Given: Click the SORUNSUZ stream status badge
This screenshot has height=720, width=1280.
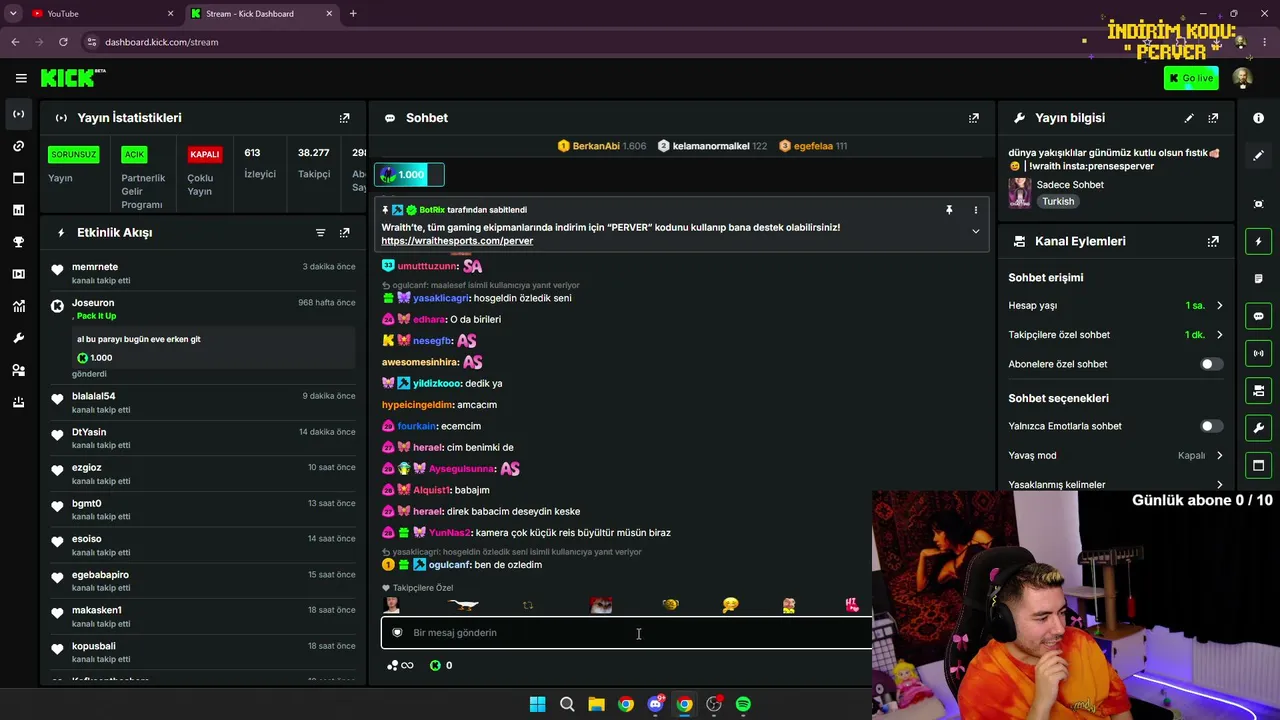Looking at the screenshot, I should (73, 154).
